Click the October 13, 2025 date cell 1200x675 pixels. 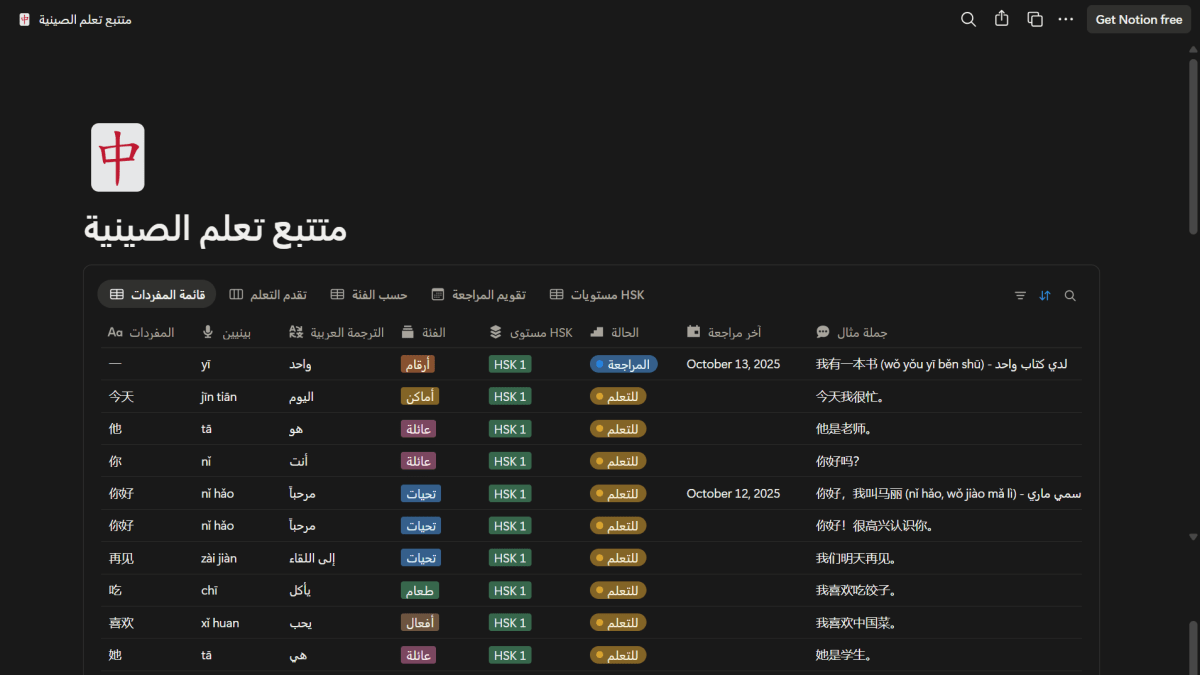point(734,364)
